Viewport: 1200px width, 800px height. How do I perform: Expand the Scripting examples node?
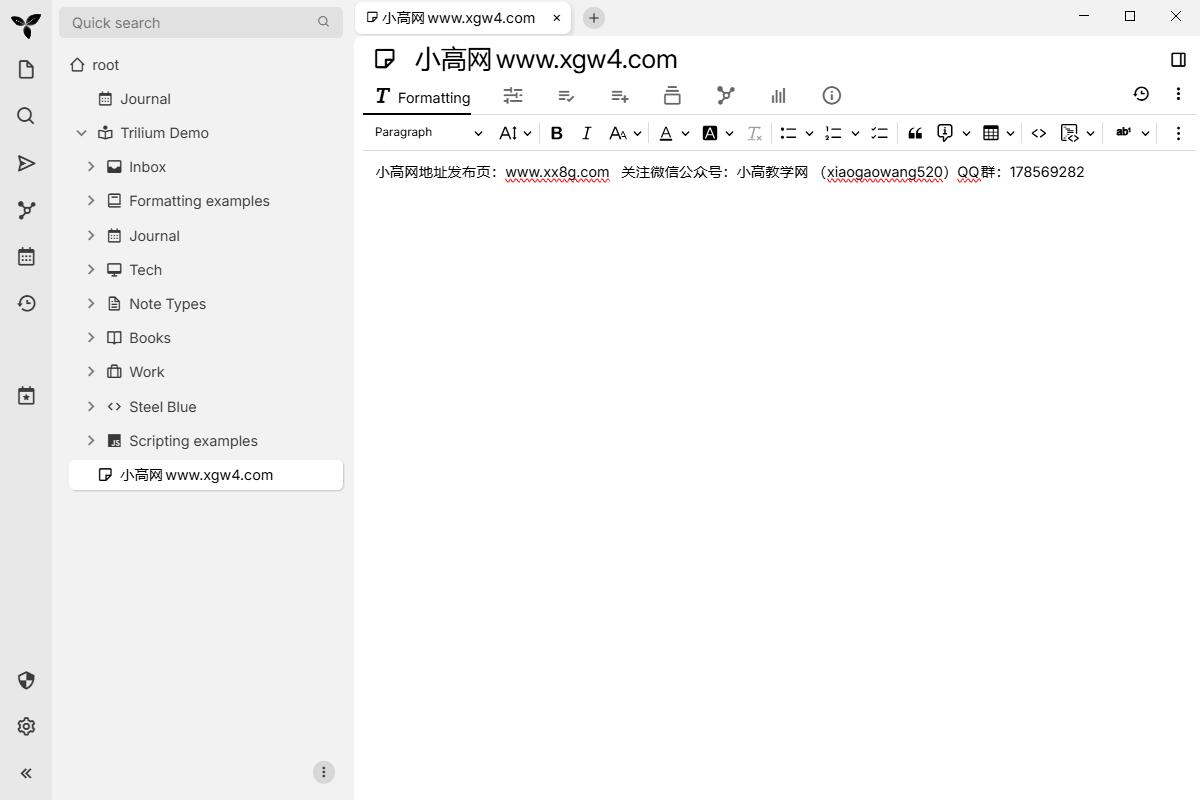pyautogui.click(x=91, y=441)
